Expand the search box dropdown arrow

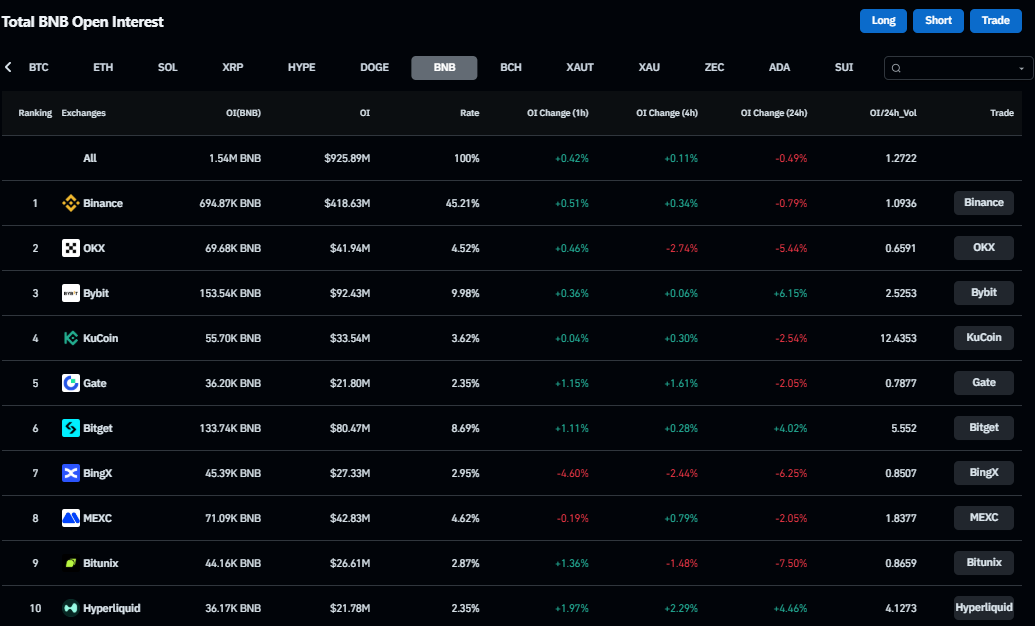click(x=1021, y=68)
